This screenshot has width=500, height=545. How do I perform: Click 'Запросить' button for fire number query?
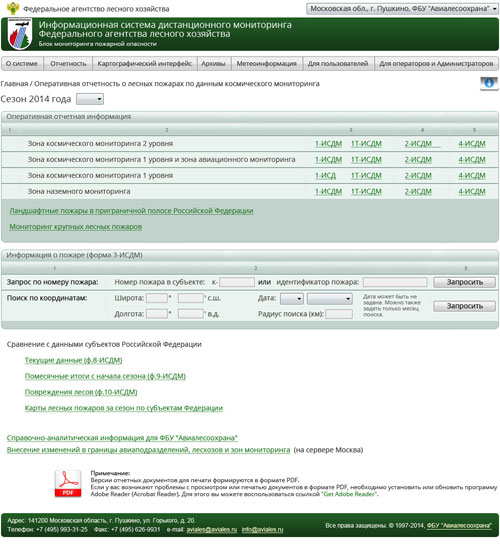coord(465,282)
